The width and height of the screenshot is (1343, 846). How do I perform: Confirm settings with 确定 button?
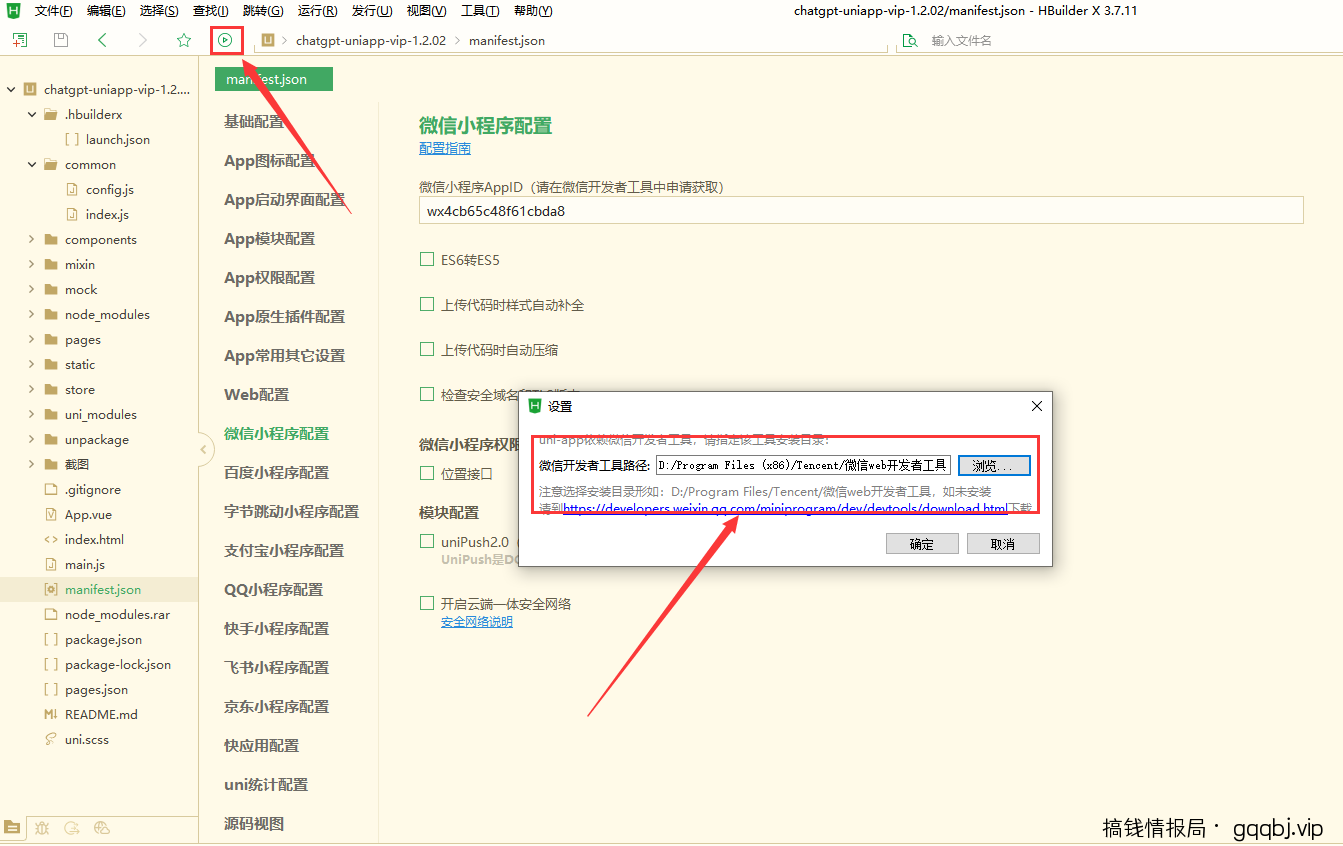[921, 543]
